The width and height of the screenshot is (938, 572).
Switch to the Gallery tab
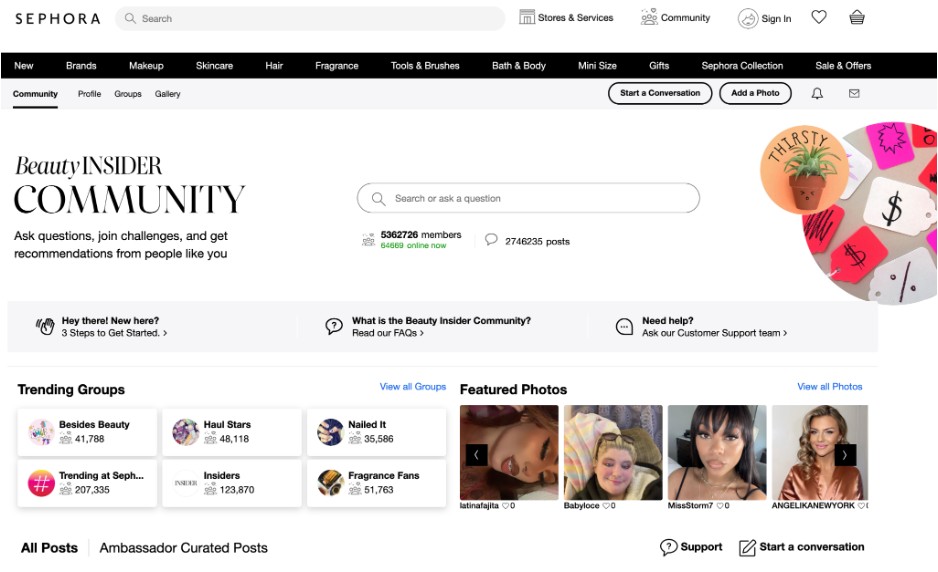tap(168, 94)
